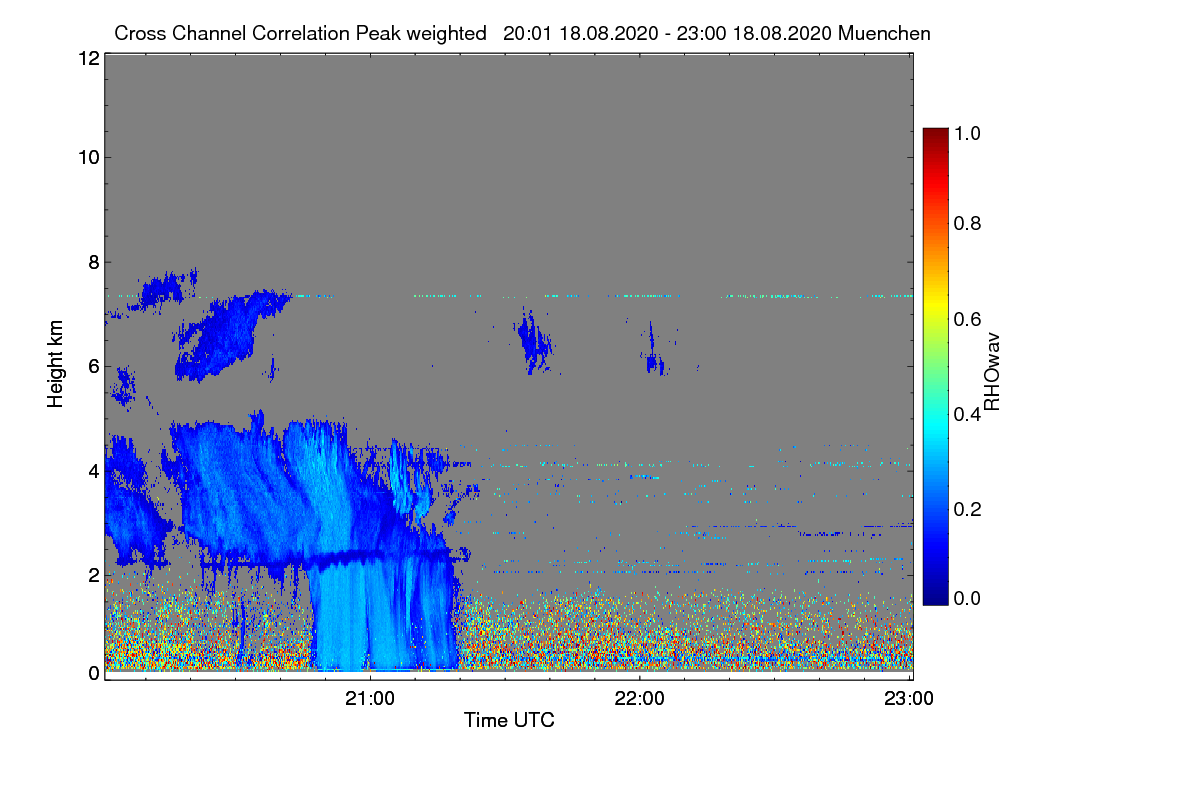Click the '0' height tick label

click(93, 673)
